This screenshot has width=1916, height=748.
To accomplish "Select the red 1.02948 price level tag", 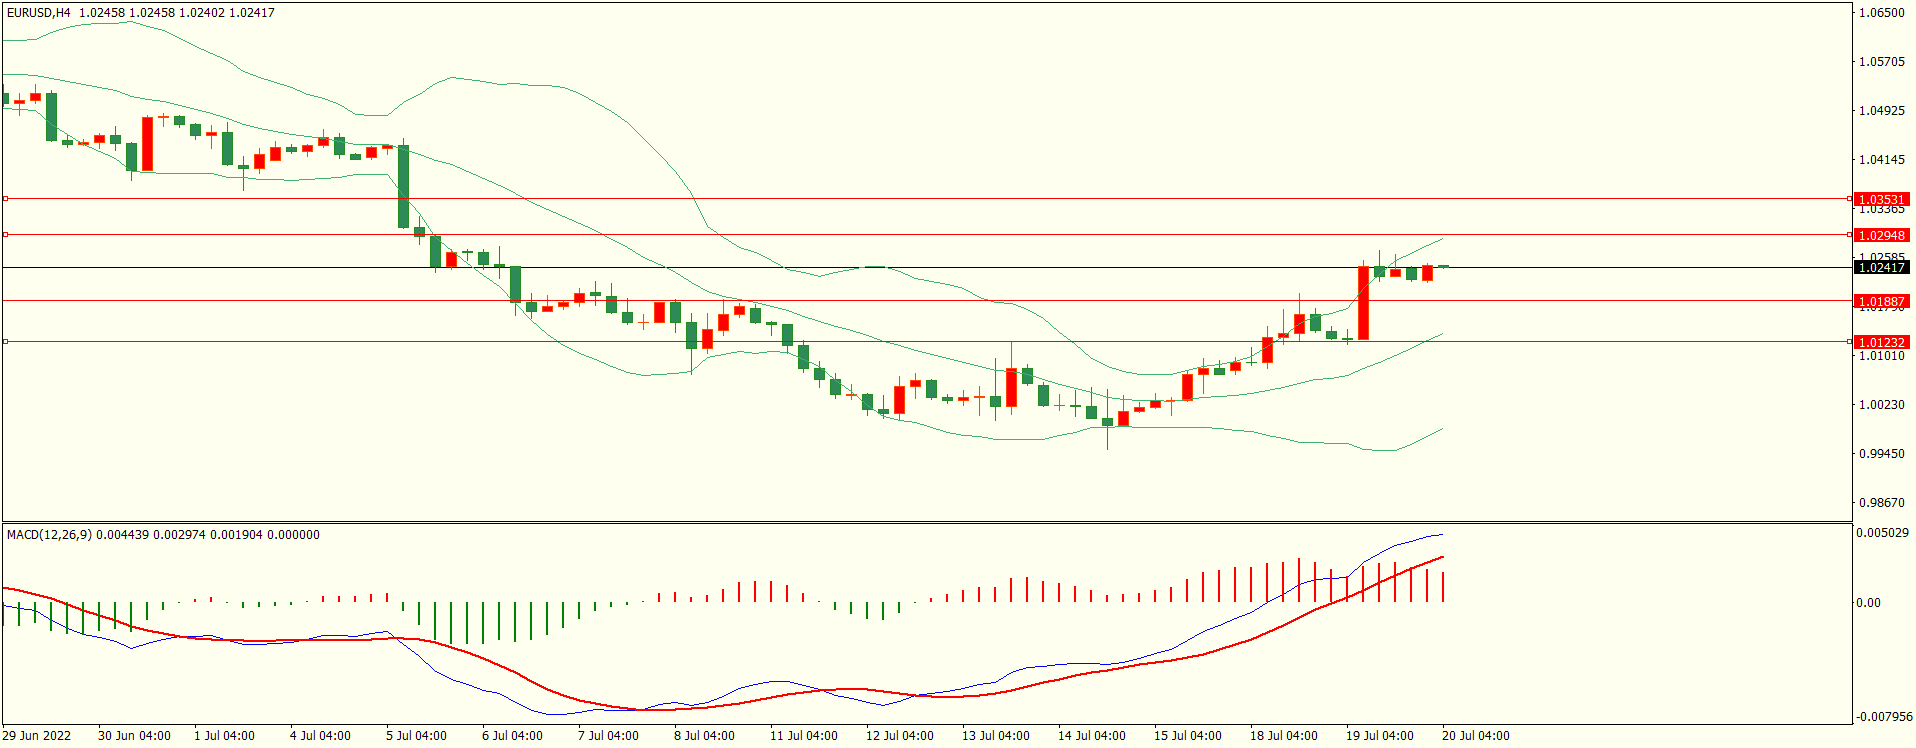I will click(1881, 236).
